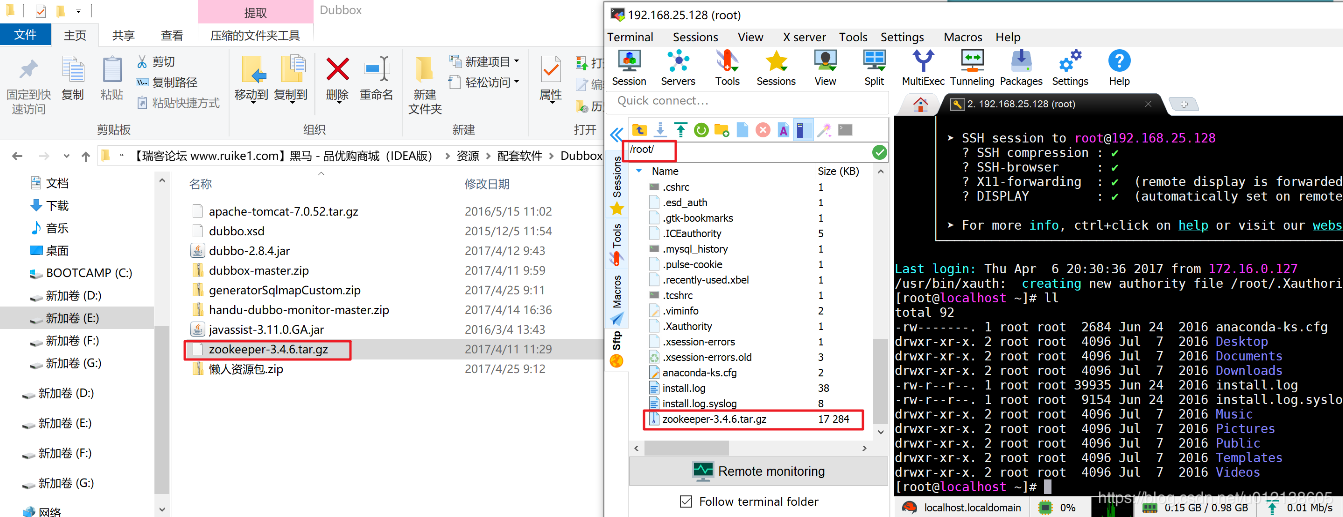Open the View icon in MobaXterm toolbar
This screenshot has width=1343, height=517.
tap(825, 68)
